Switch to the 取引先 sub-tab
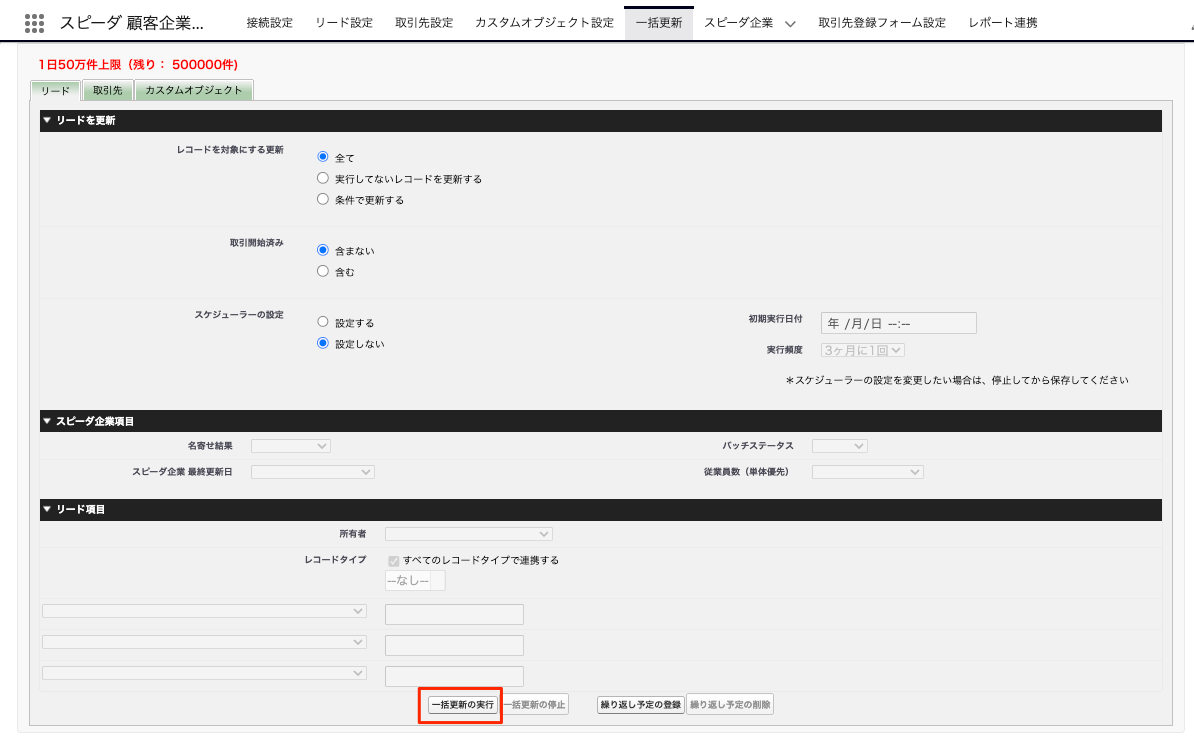 107,90
